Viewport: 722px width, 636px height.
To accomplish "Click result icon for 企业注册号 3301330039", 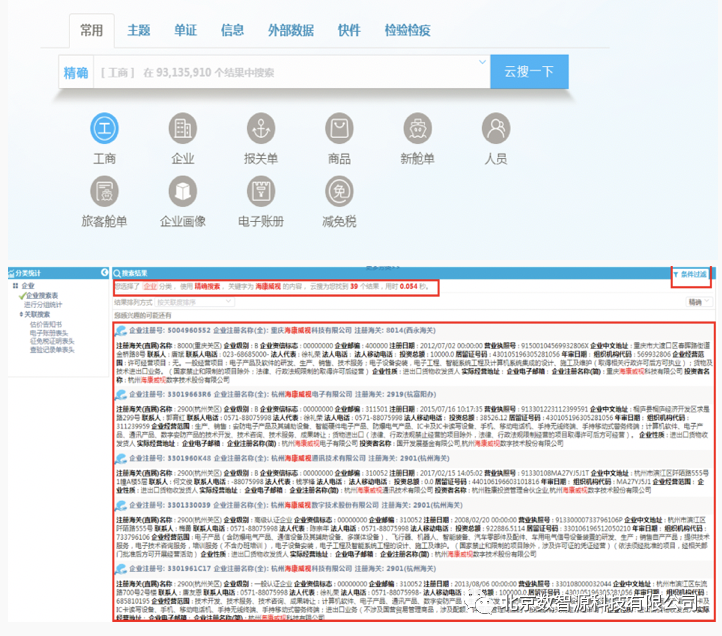I will (121, 505).
